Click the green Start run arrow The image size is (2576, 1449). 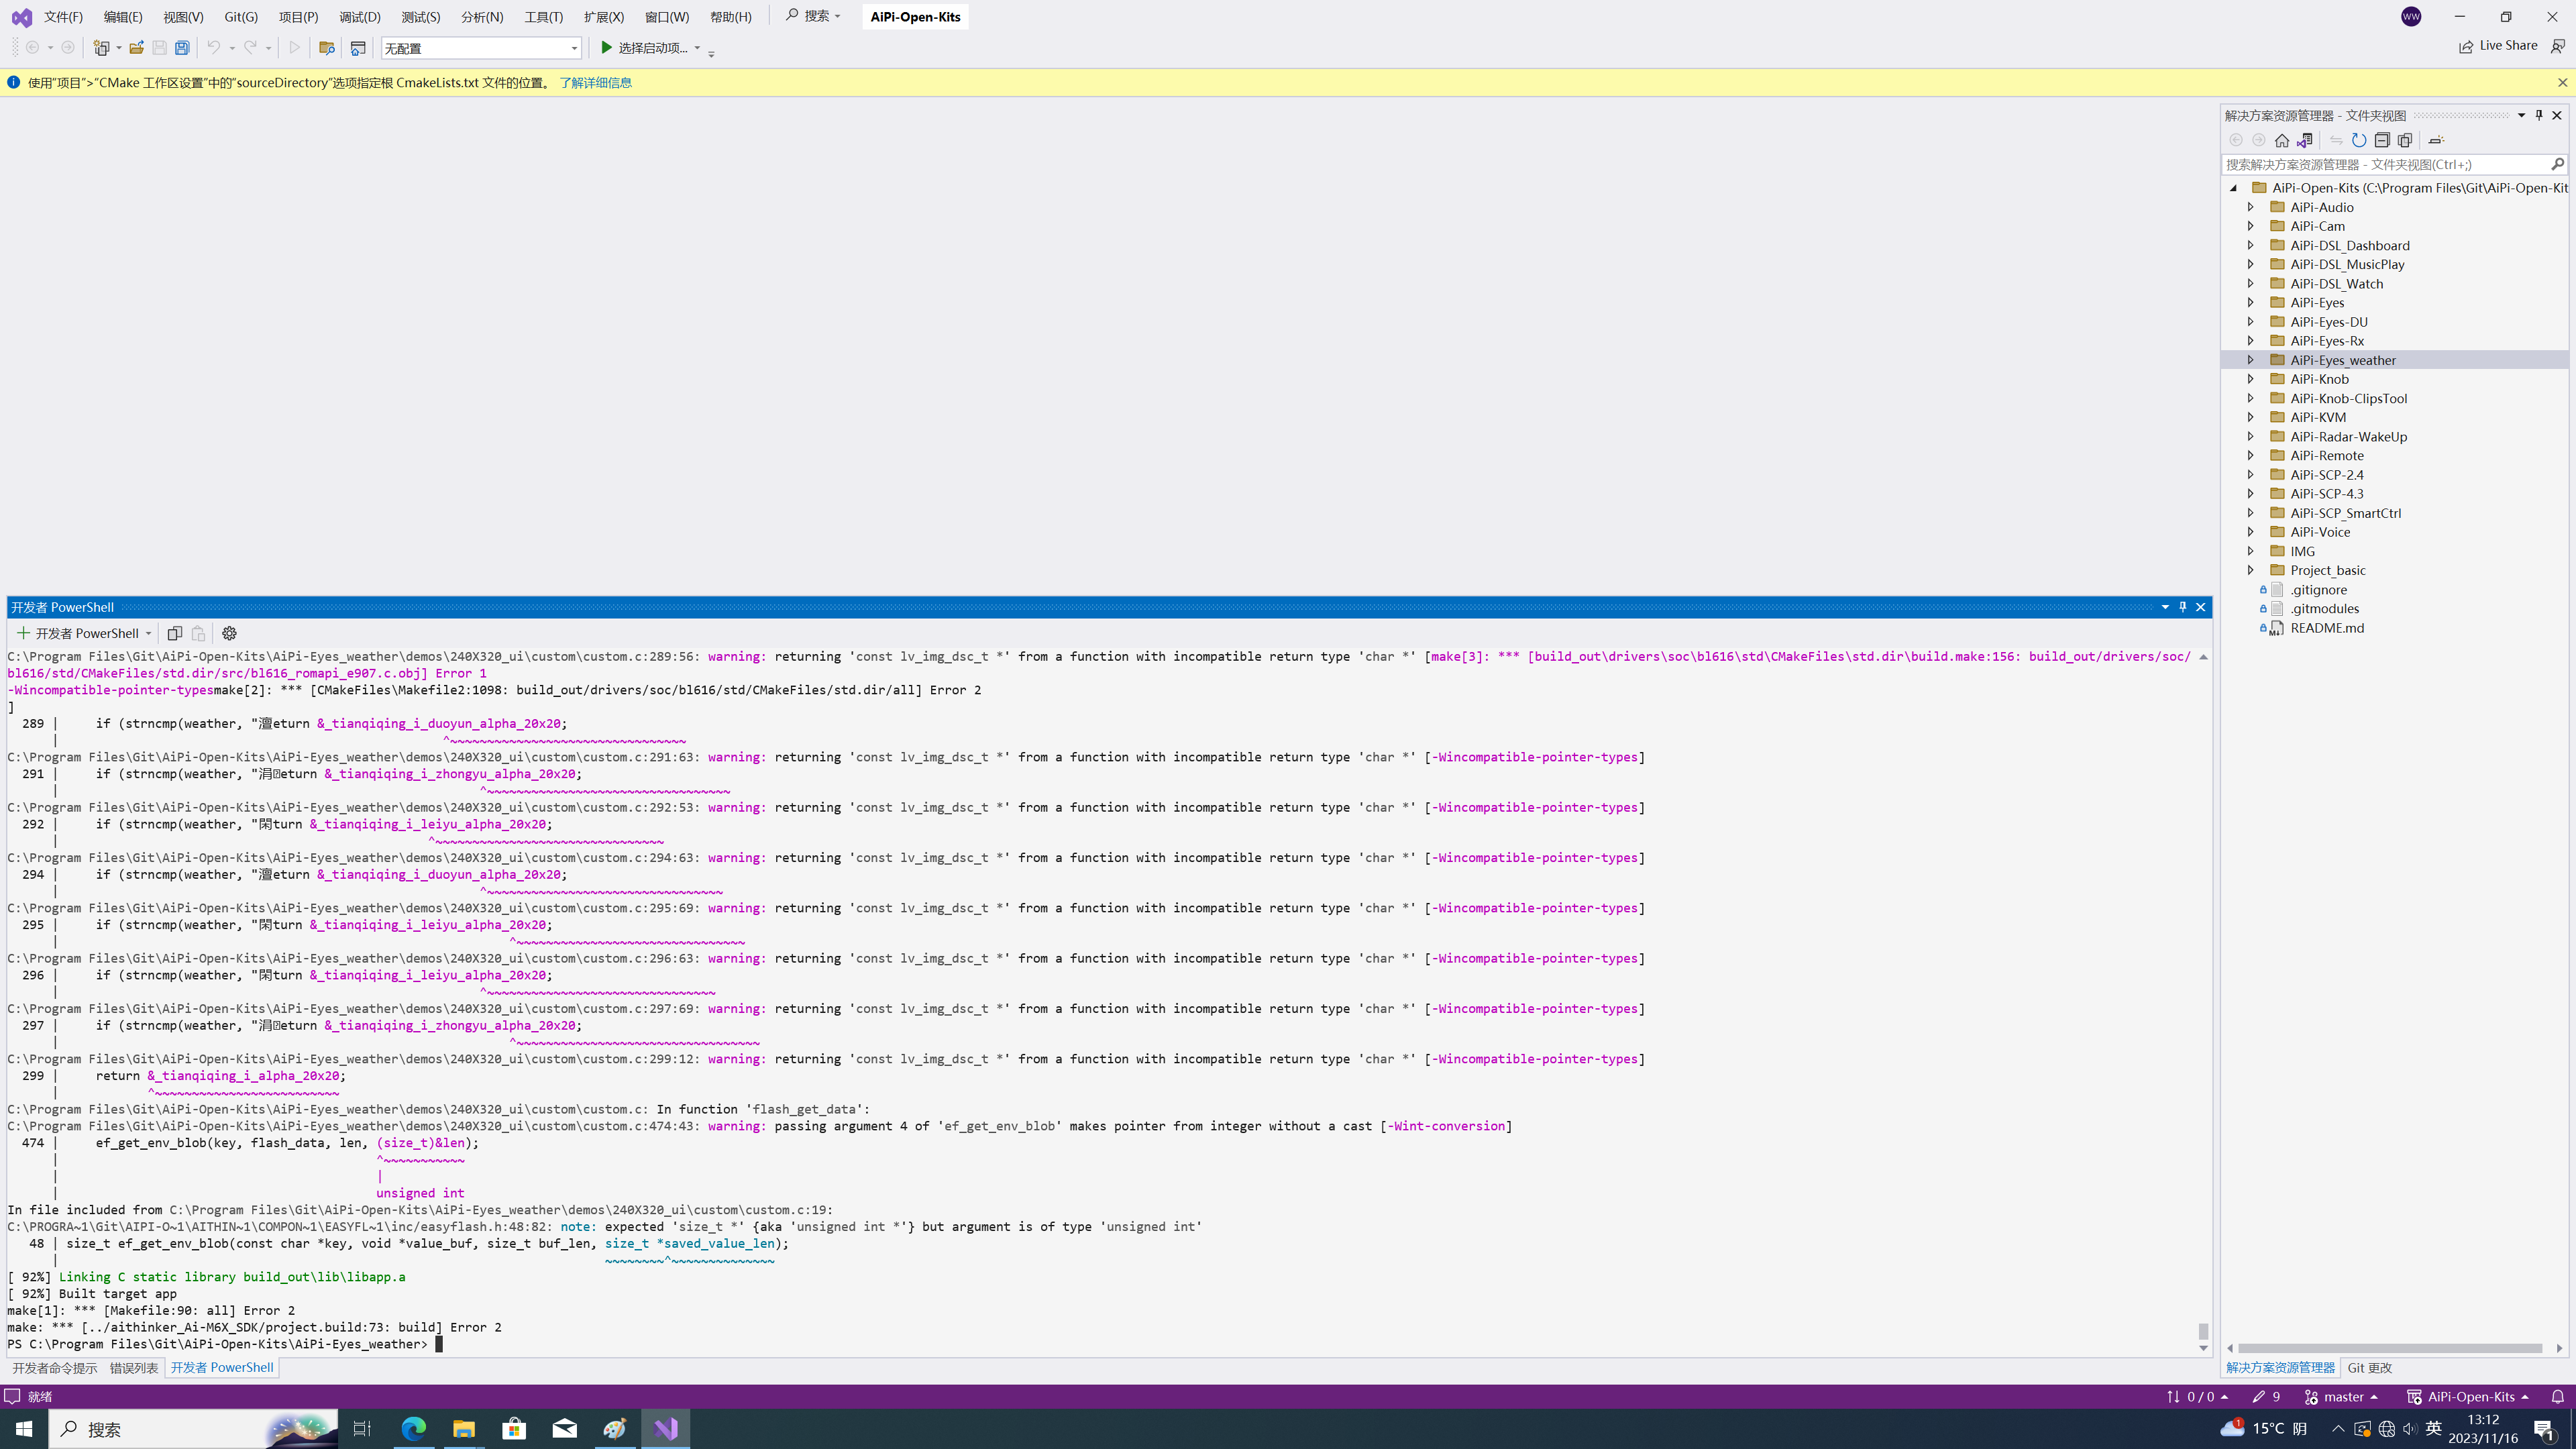point(606,47)
